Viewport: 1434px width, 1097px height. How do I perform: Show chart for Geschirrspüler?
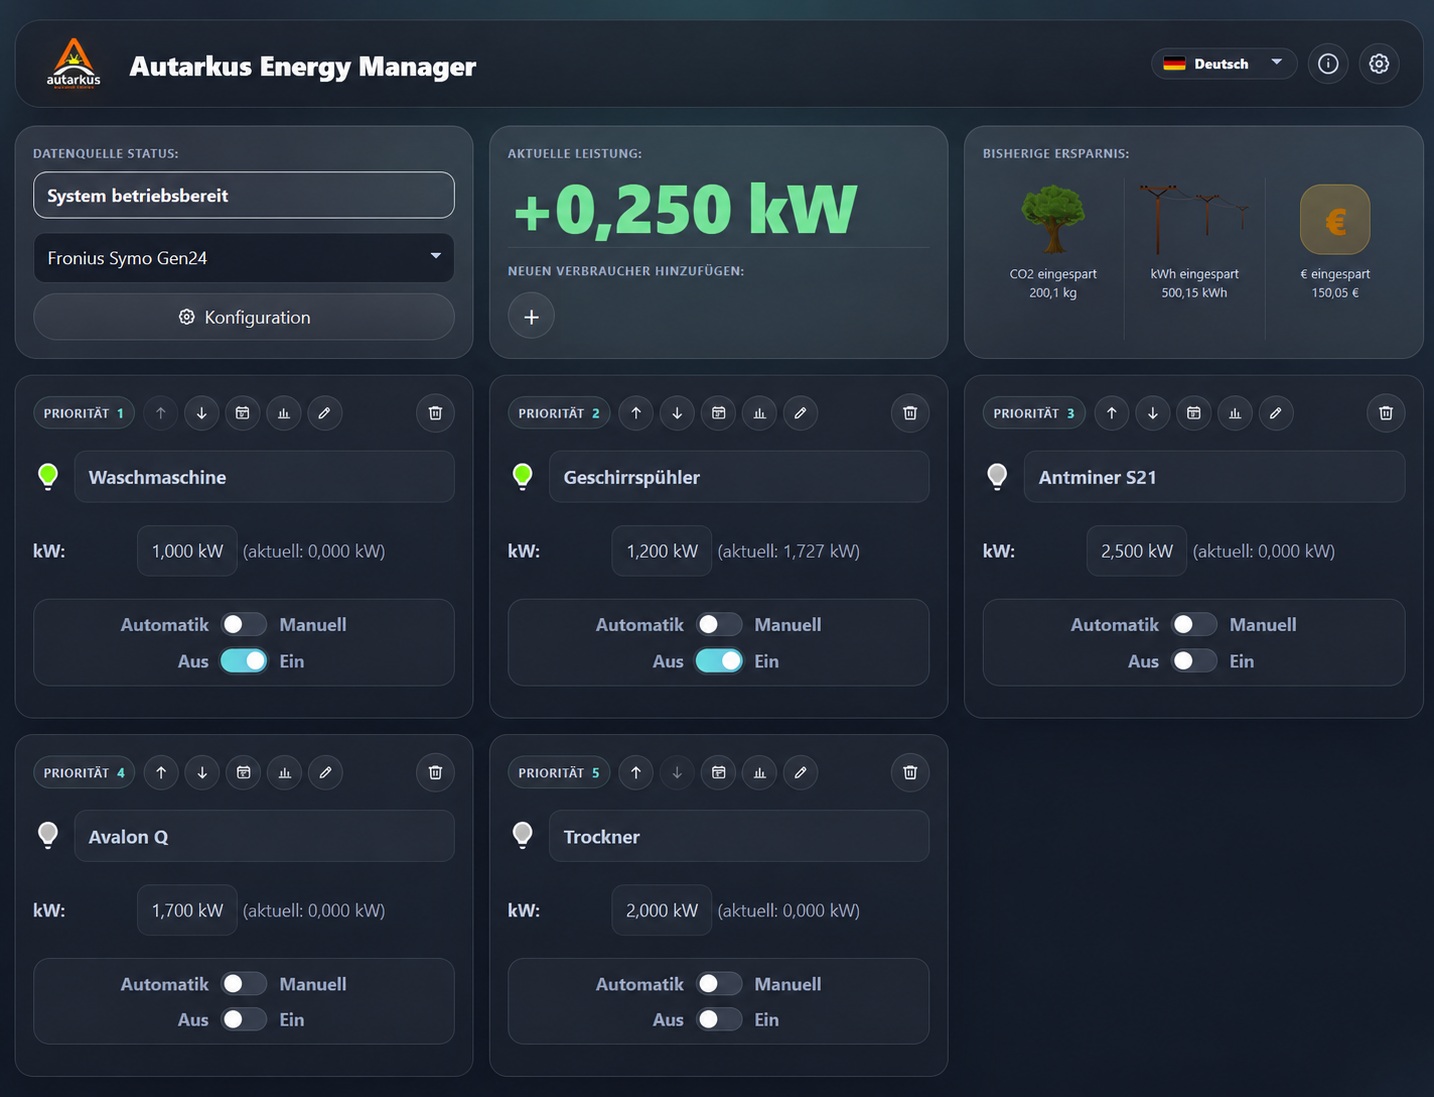[759, 413]
